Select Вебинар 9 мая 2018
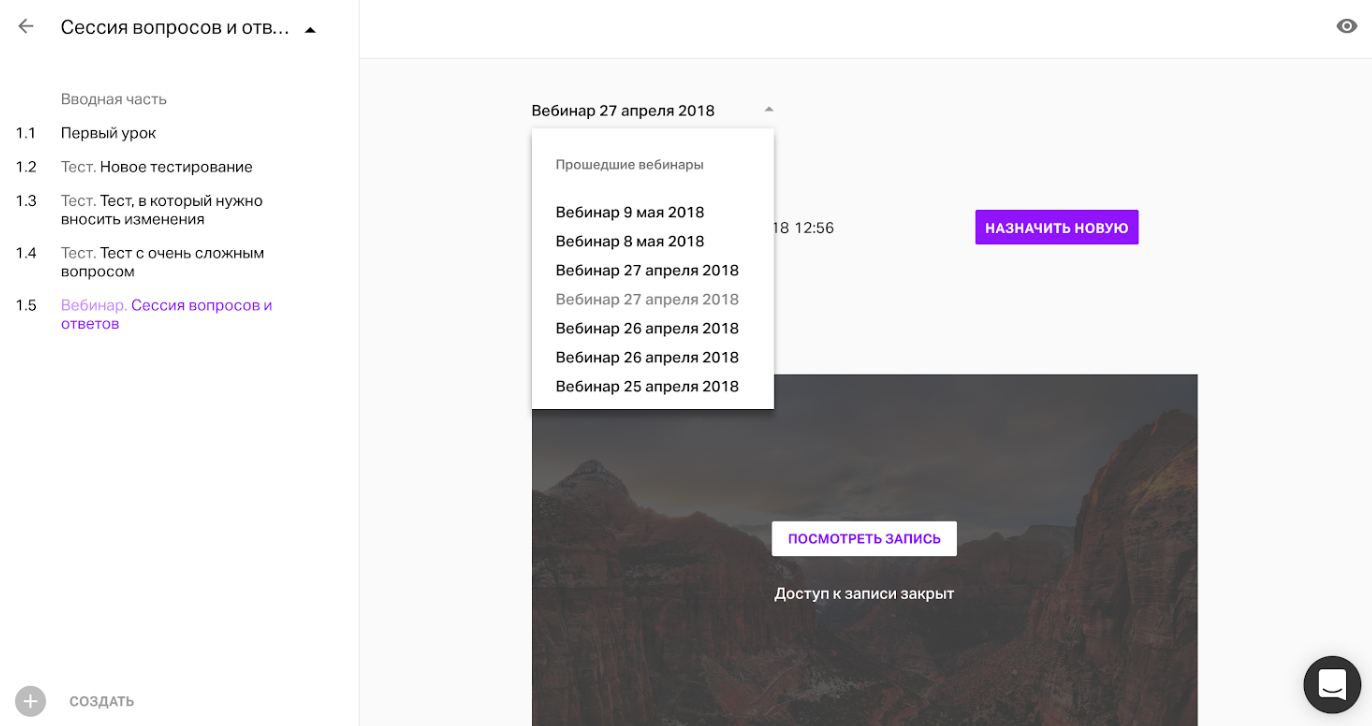Viewport: 1372px width, 726px height. point(630,212)
